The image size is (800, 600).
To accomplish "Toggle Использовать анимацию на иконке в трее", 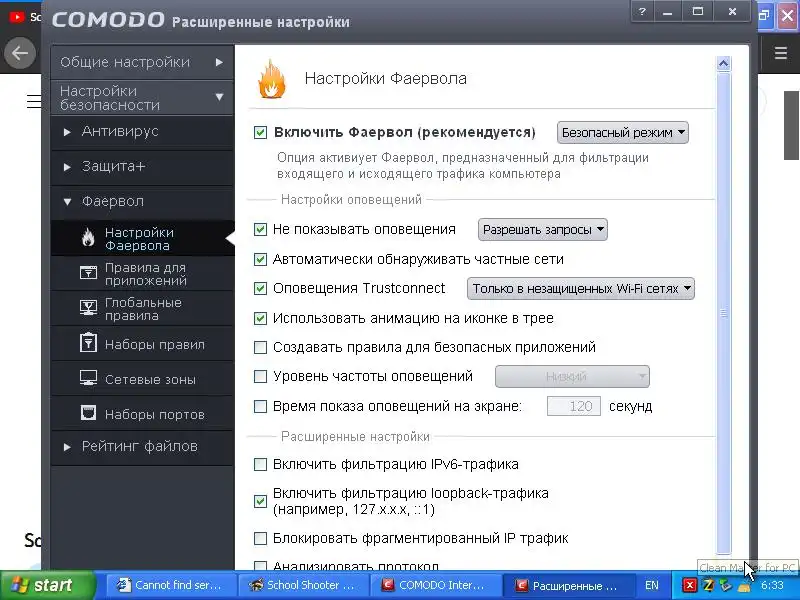I will click(x=260, y=318).
